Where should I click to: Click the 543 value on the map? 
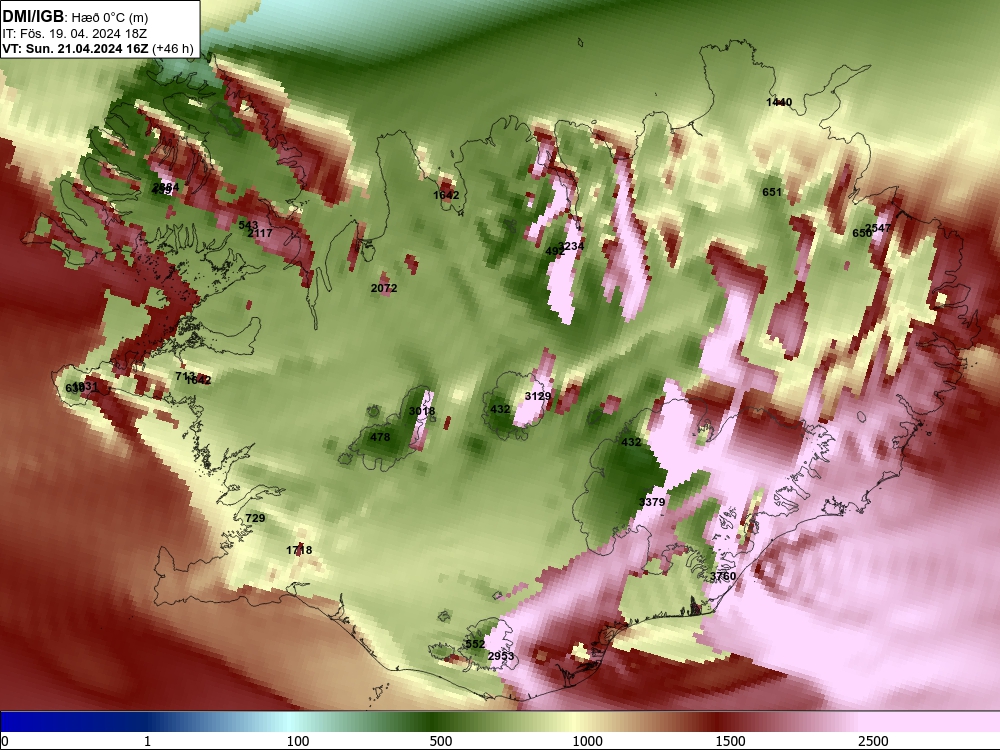pos(247,225)
